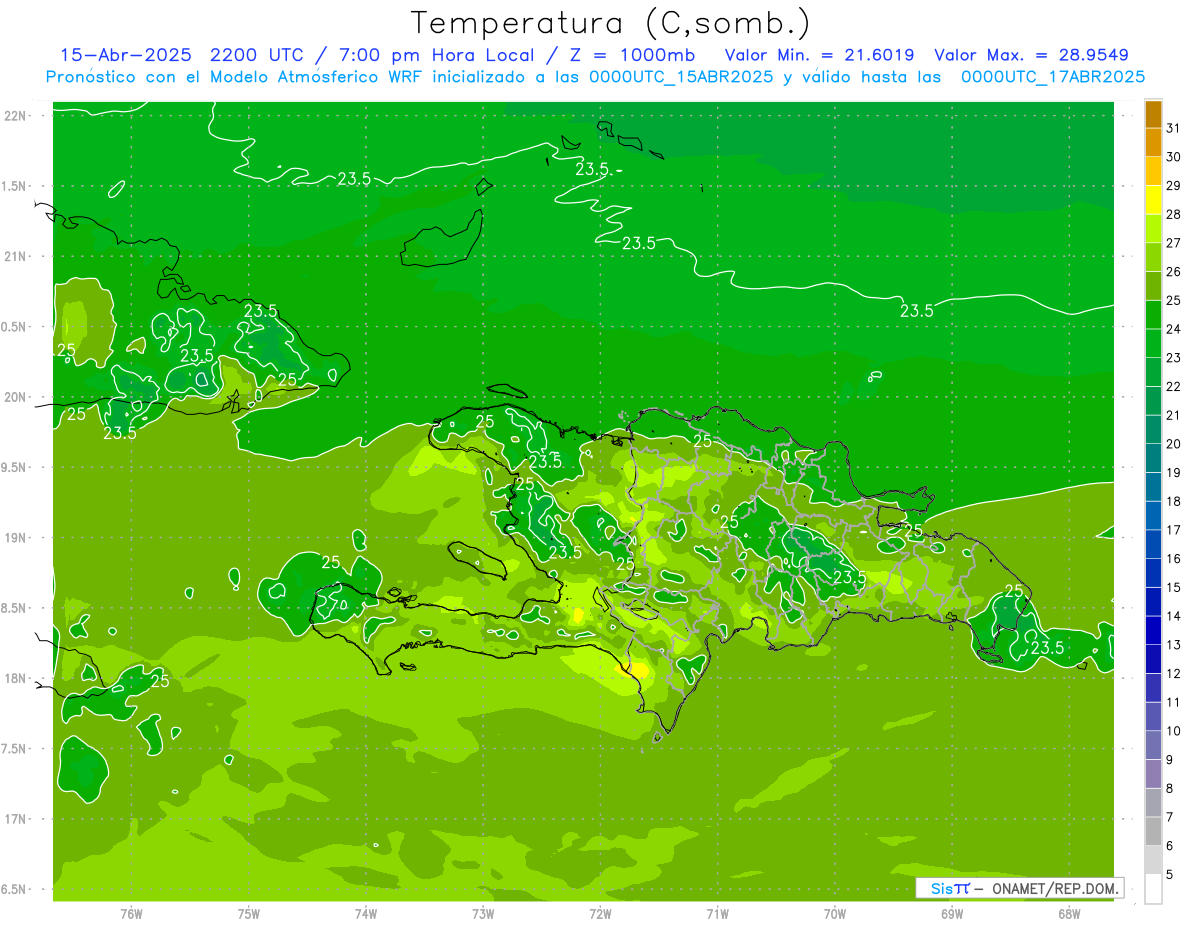Click the '27' value on the color scale
This screenshot has width=1200, height=927.
(1174, 243)
